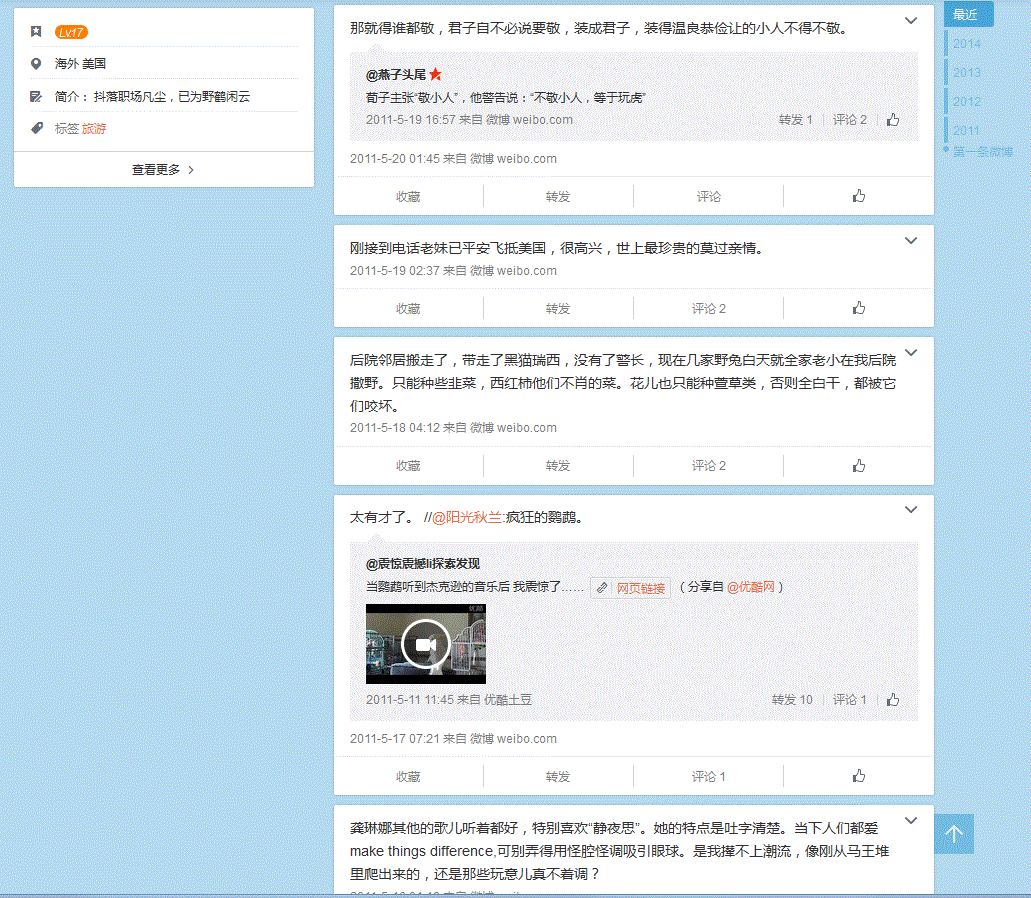Click thumbs-up on the 燕子头尾 quoted post
1031x898 pixels.
pyautogui.click(x=893, y=120)
